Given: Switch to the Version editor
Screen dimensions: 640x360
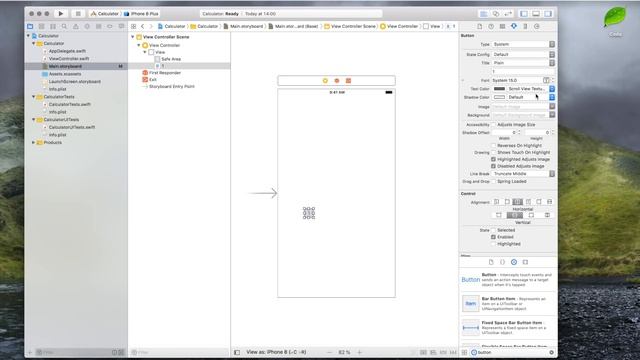Looking at the screenshot, I should (508, 14).
